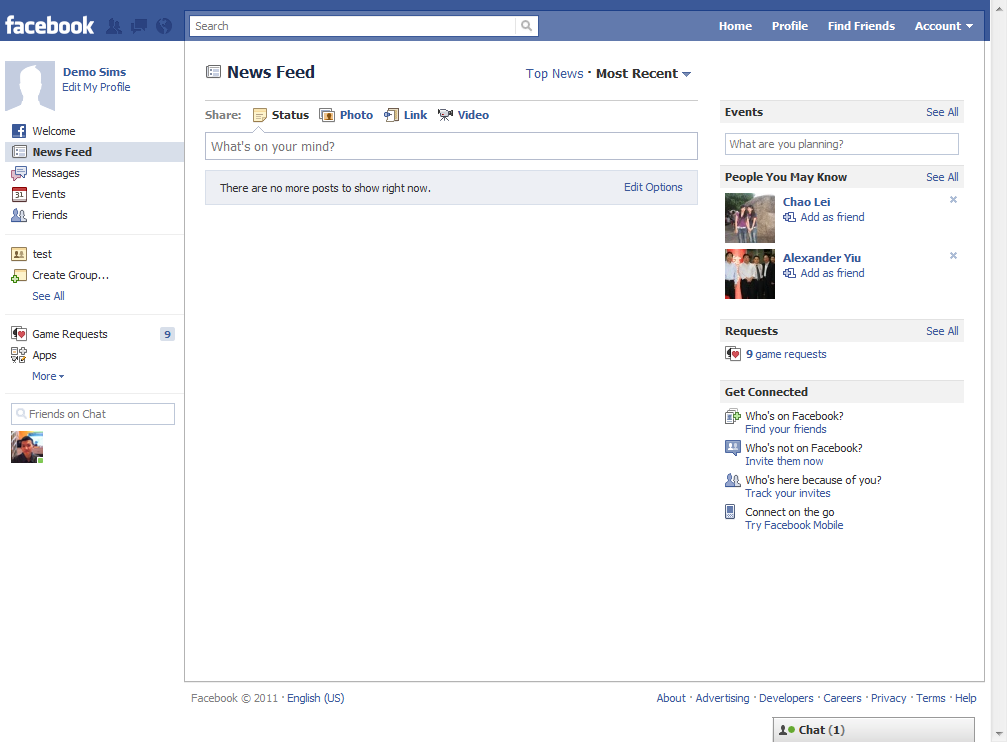
Task: Click Find your friends link
Action: coord(785,429)
